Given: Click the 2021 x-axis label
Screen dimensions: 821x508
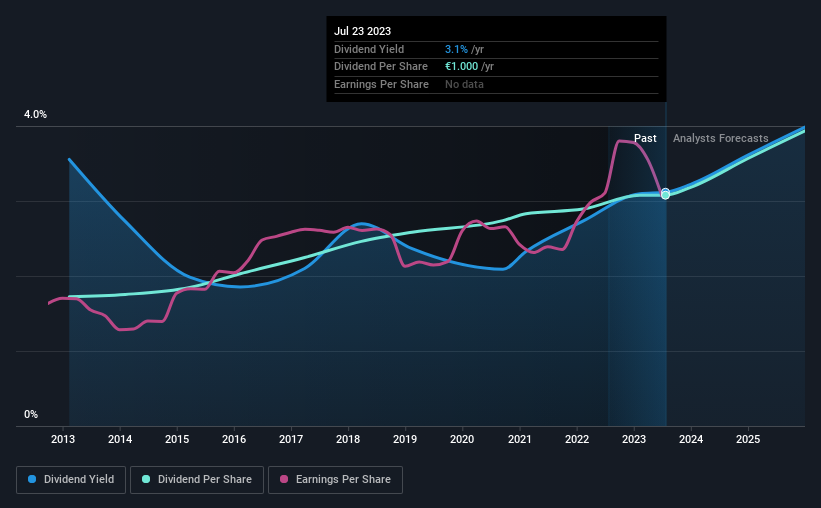Looking at the screenshot, I should [520, 439].
